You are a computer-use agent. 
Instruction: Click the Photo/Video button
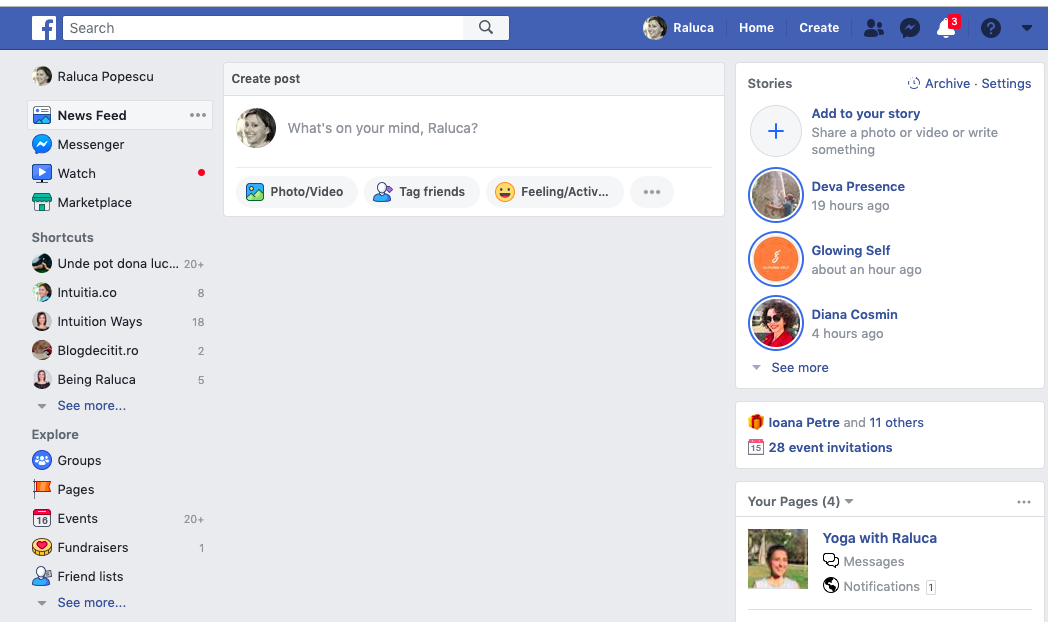click(x=296, y=192)
